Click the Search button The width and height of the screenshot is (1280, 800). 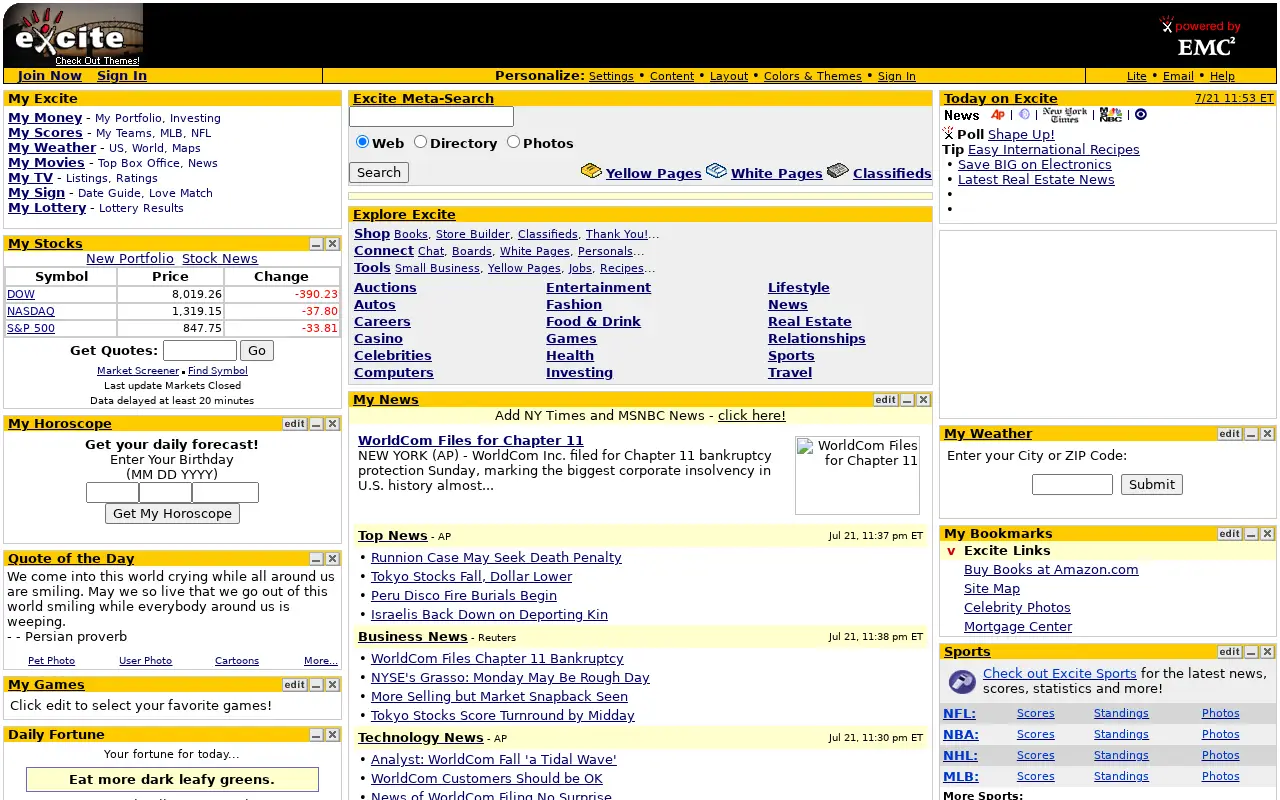(379, 172)
